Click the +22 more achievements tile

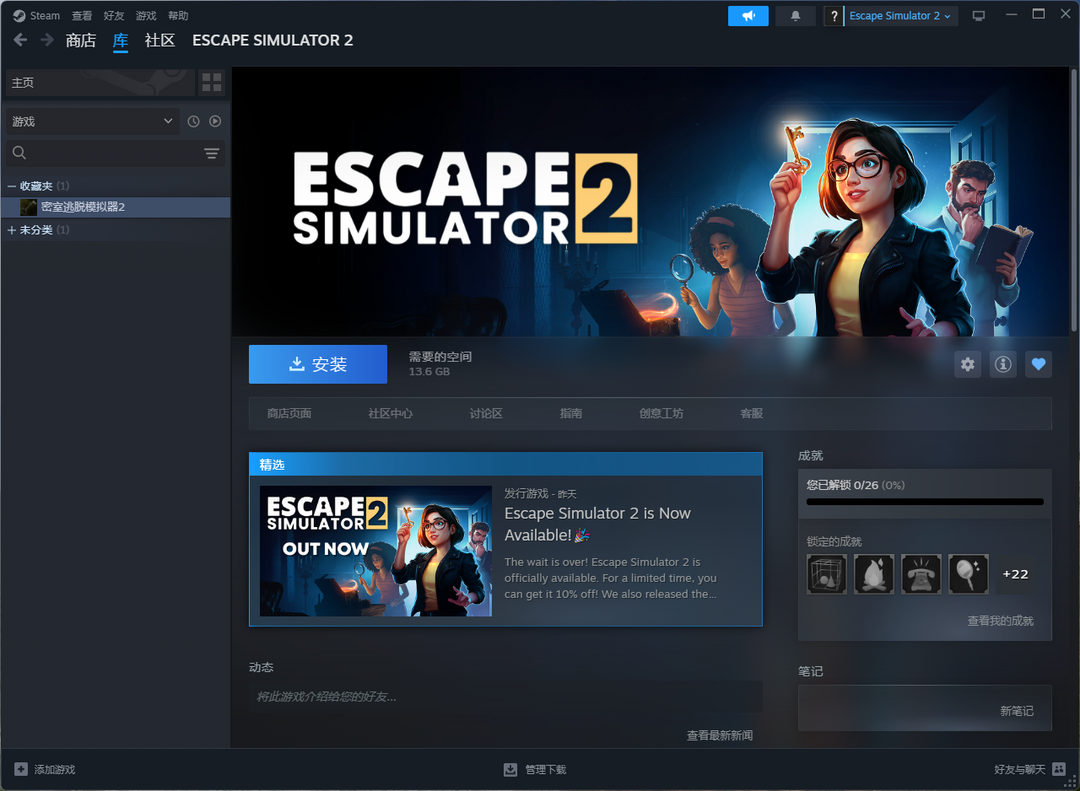1015,574
